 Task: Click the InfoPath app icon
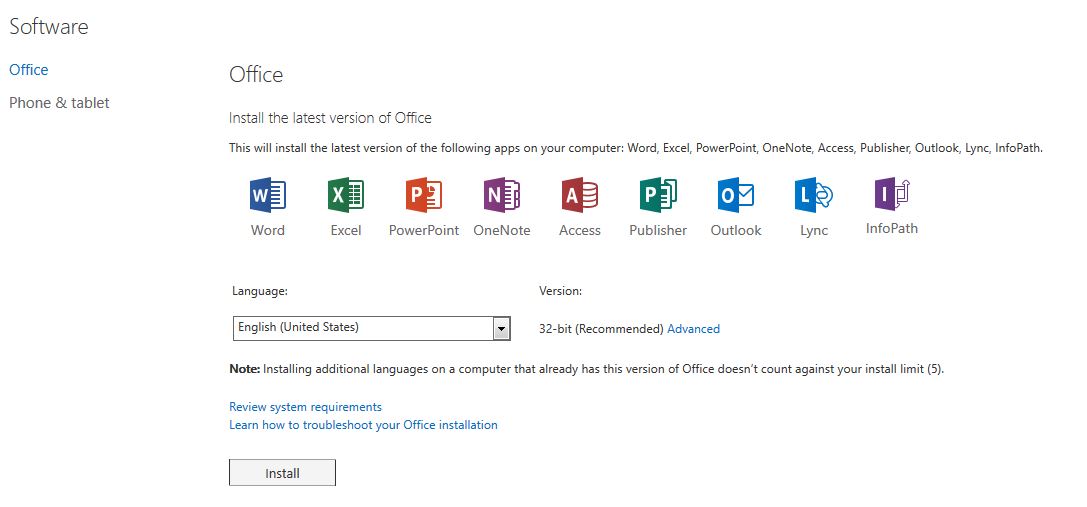click(891, 193)
